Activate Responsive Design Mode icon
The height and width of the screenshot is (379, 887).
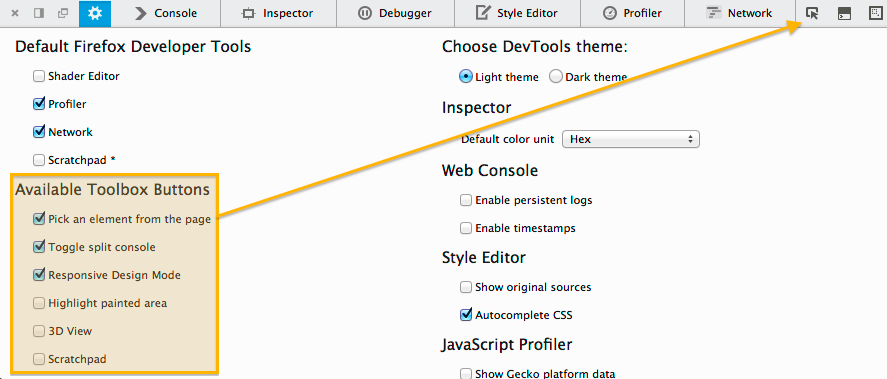coord(876,14)
